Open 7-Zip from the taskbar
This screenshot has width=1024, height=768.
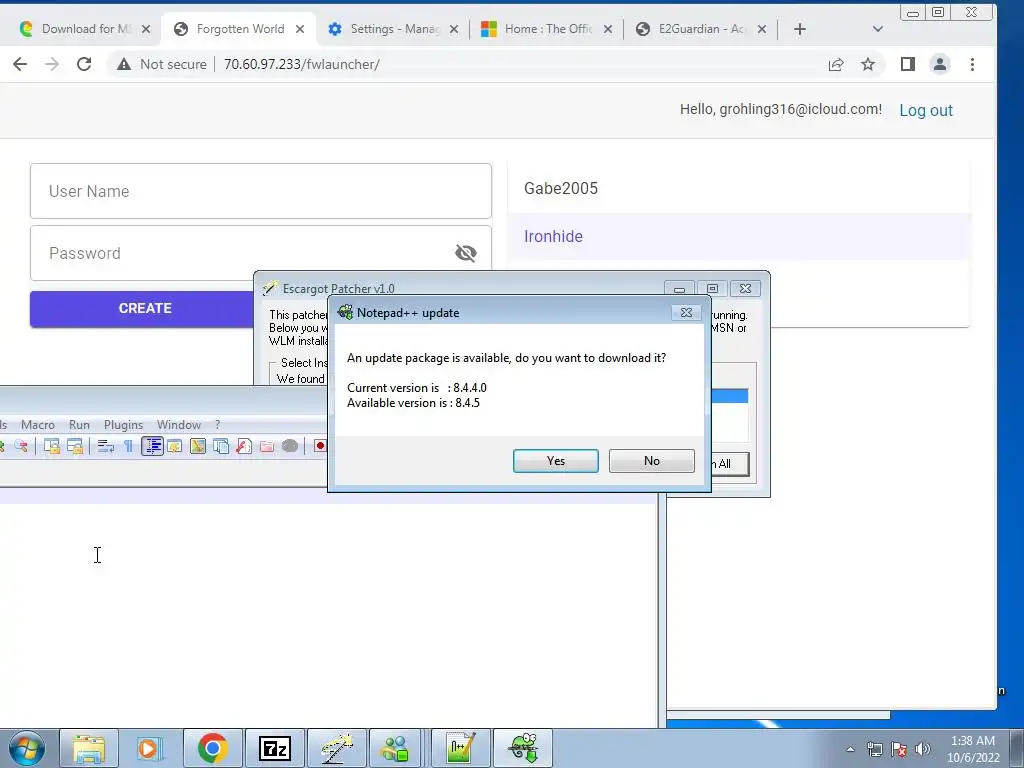pyautogui.click(x=274, y=748)
